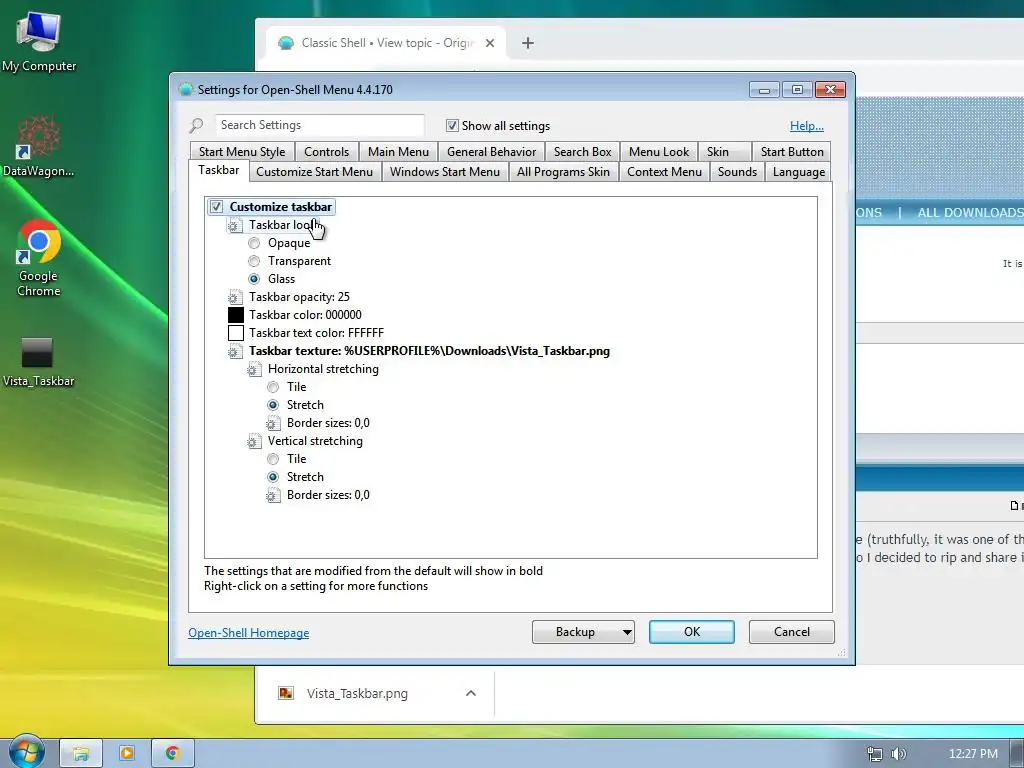Open the My Computer desktop icon

[39, 42]
